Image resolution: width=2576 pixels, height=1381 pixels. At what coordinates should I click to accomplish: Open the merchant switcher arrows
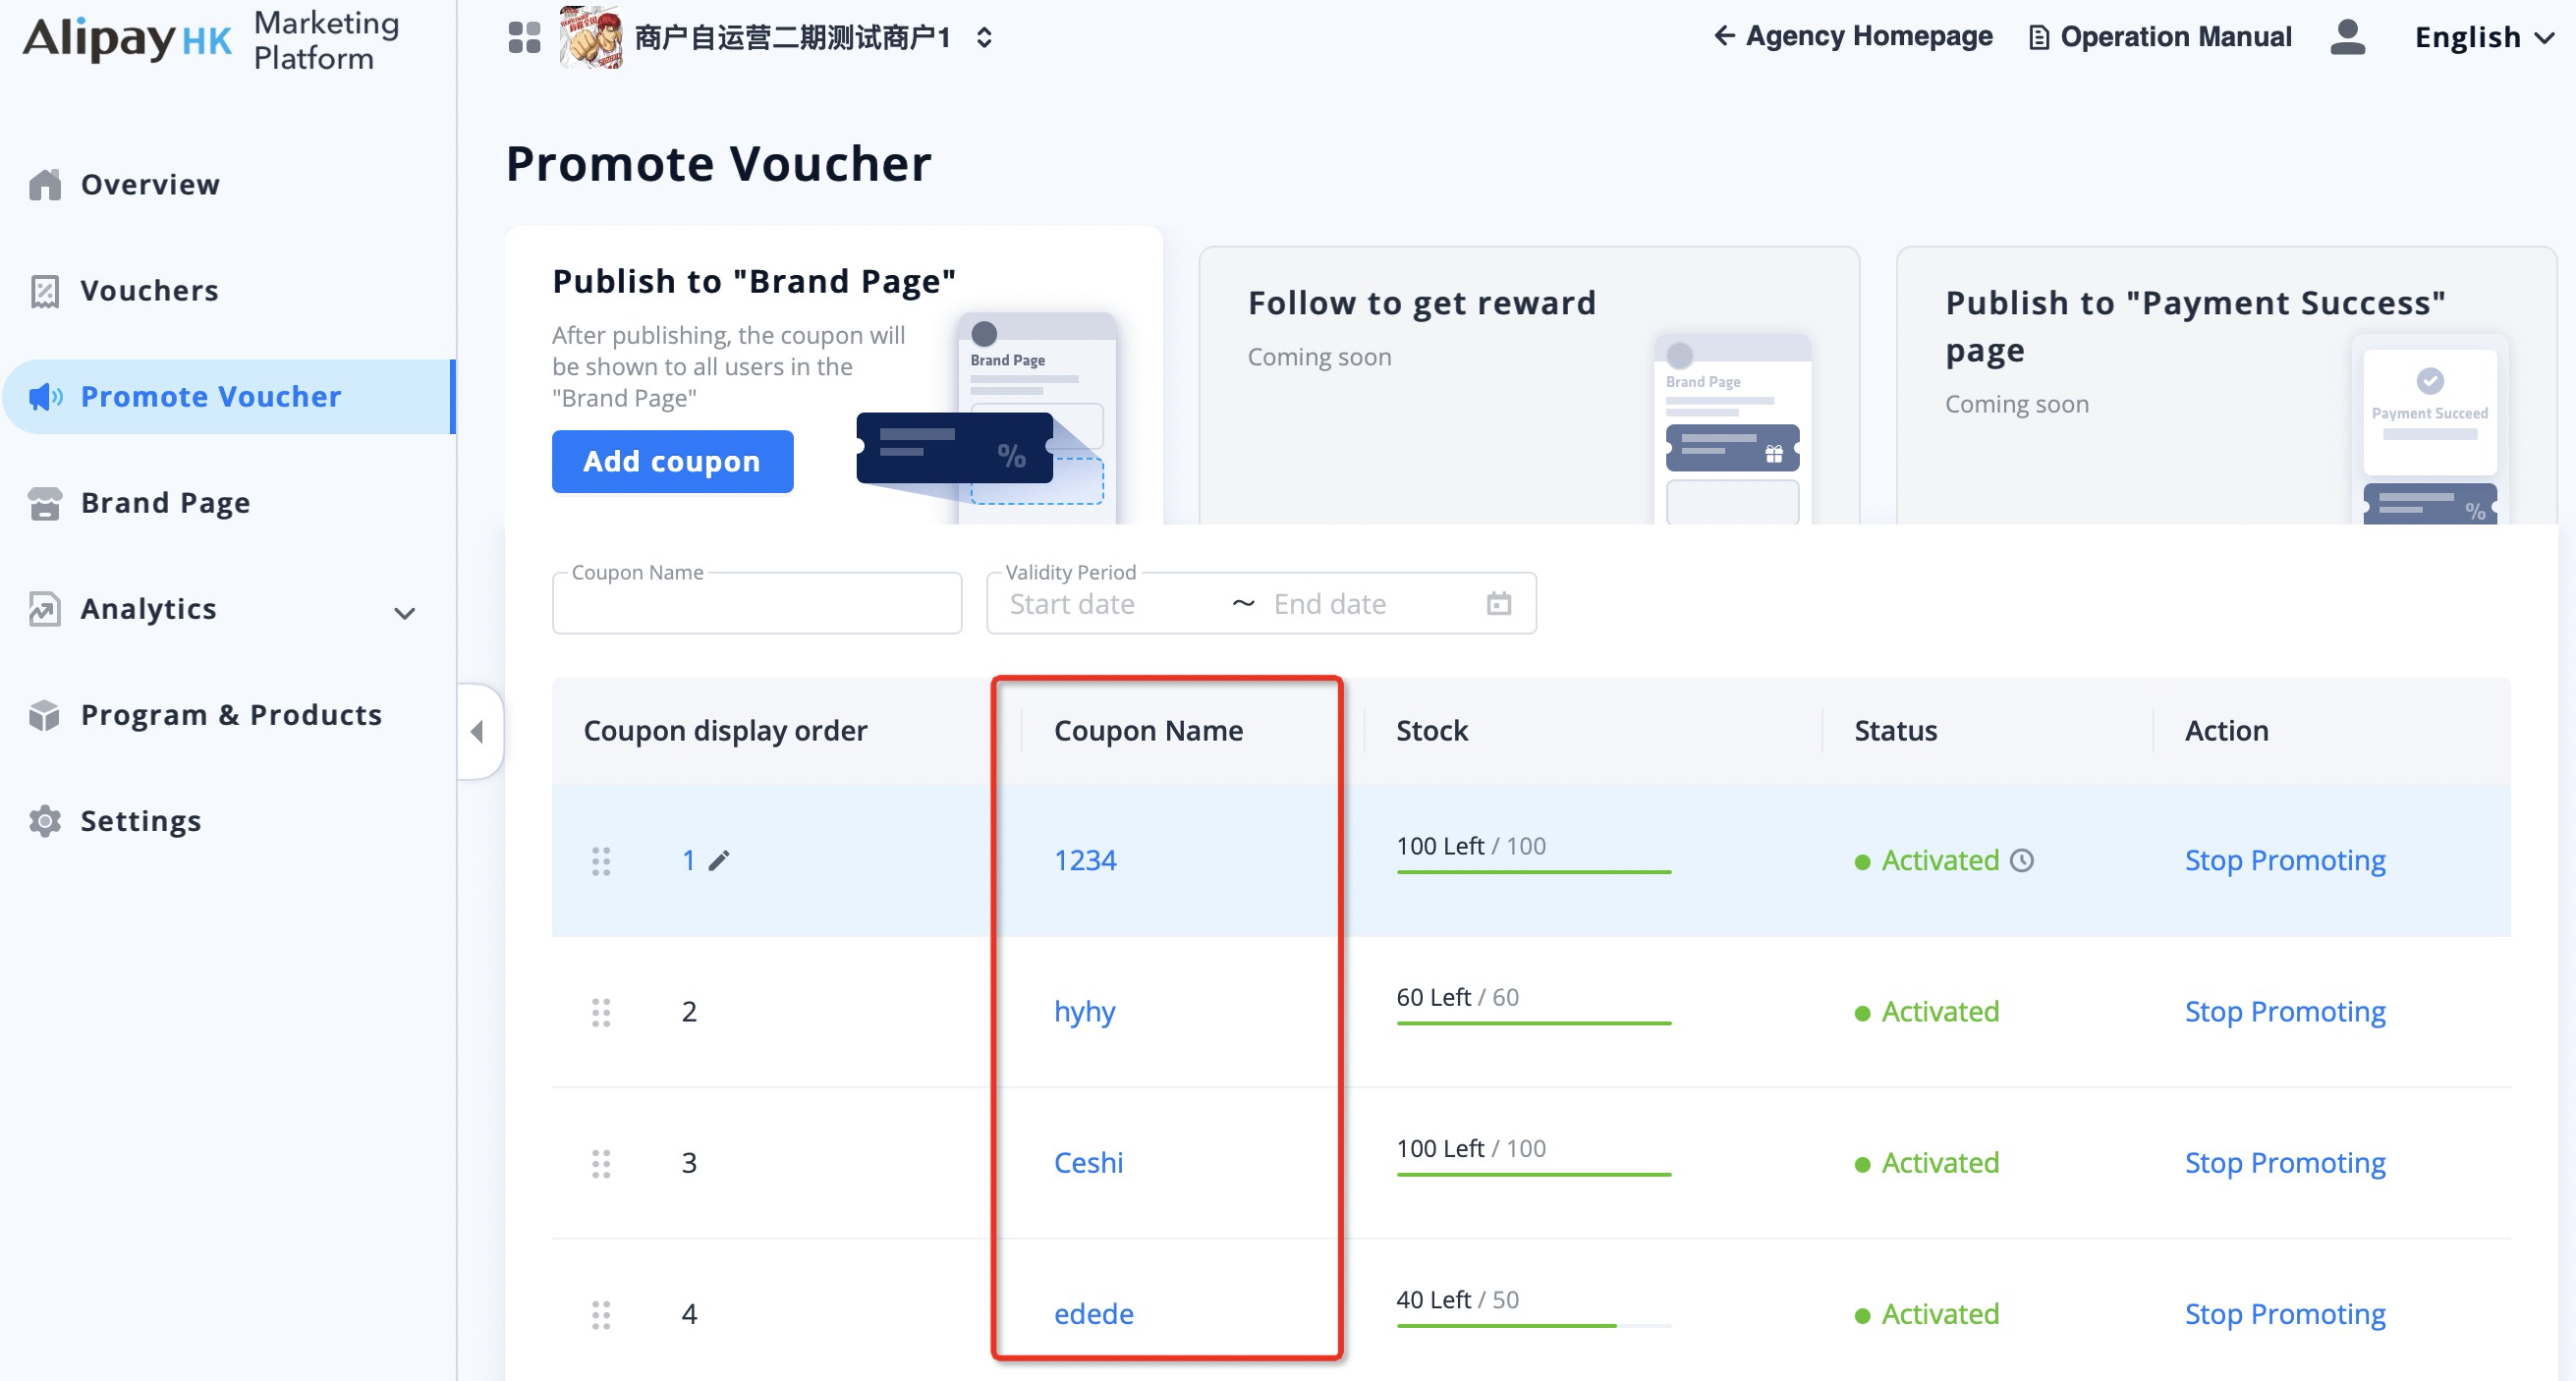(984, 38)
